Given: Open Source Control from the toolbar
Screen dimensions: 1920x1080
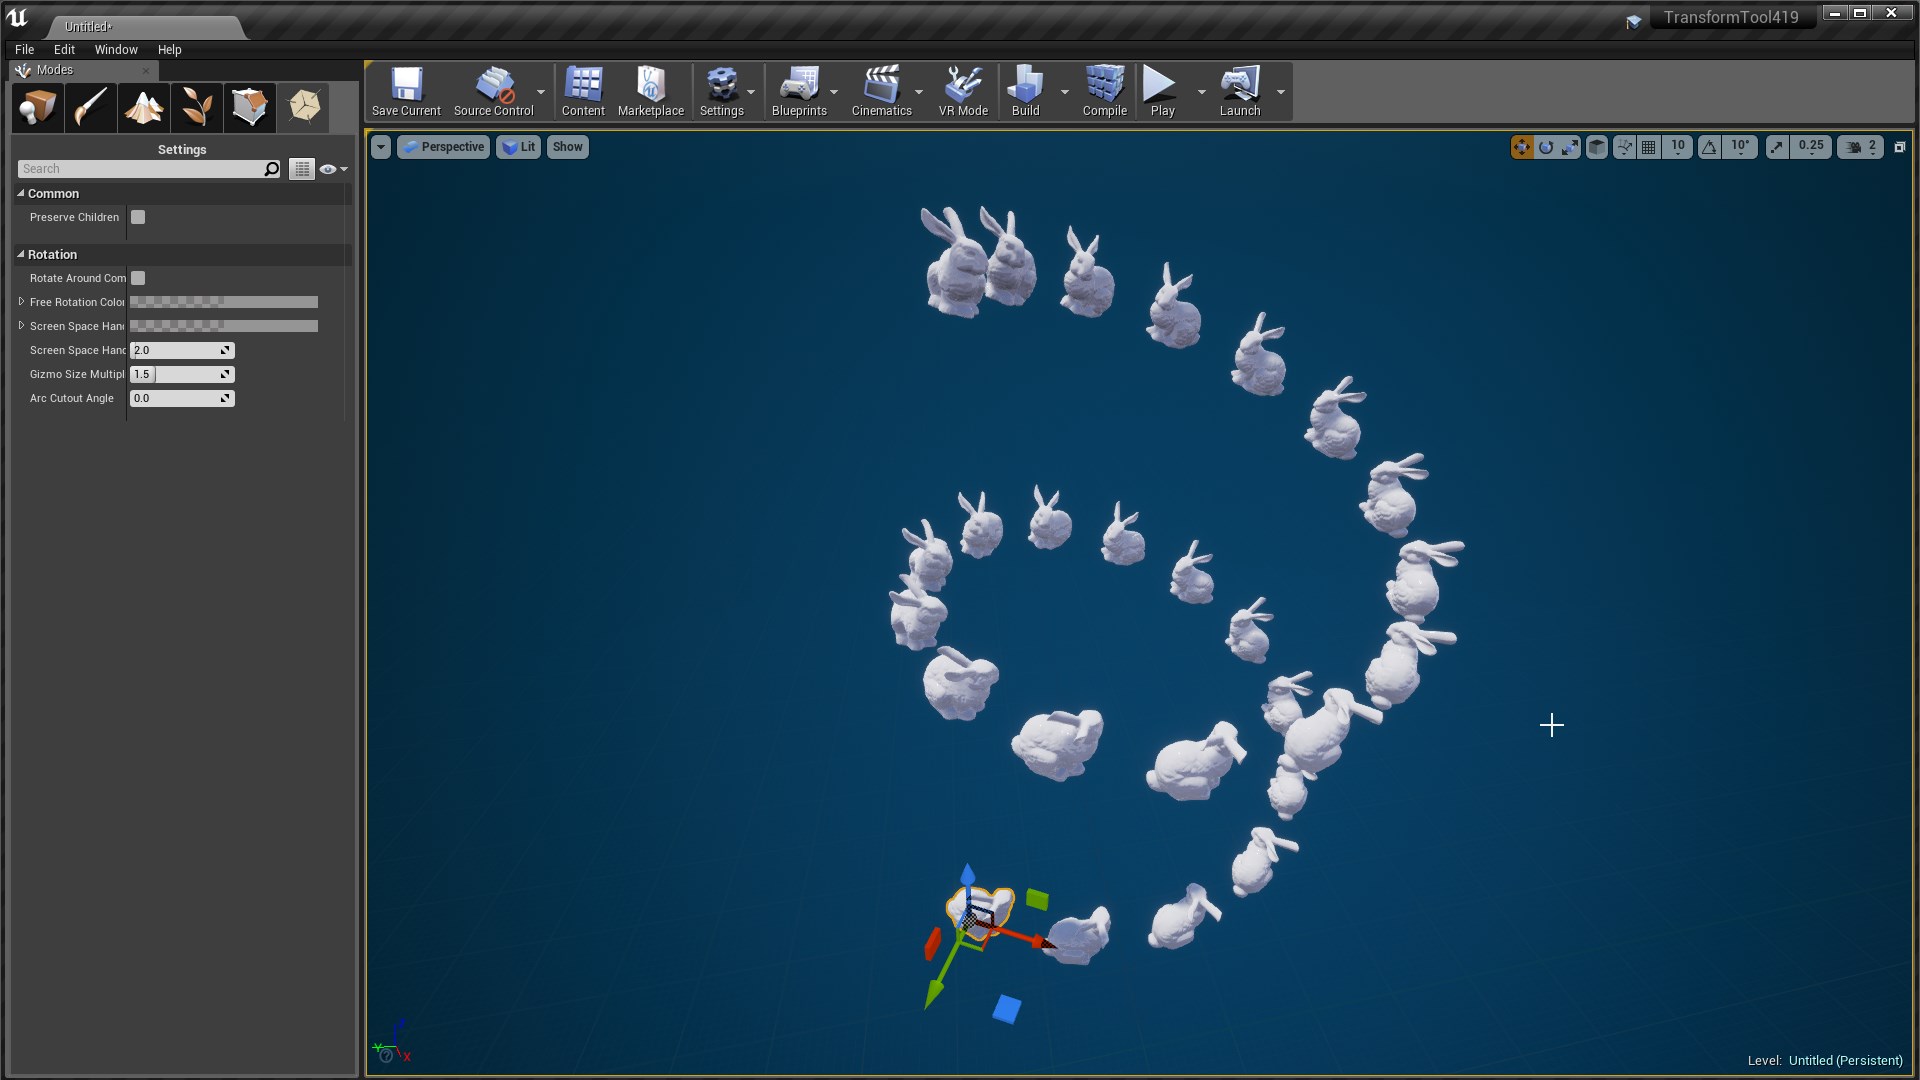Looking at the screenshot, I should point(494,92).
